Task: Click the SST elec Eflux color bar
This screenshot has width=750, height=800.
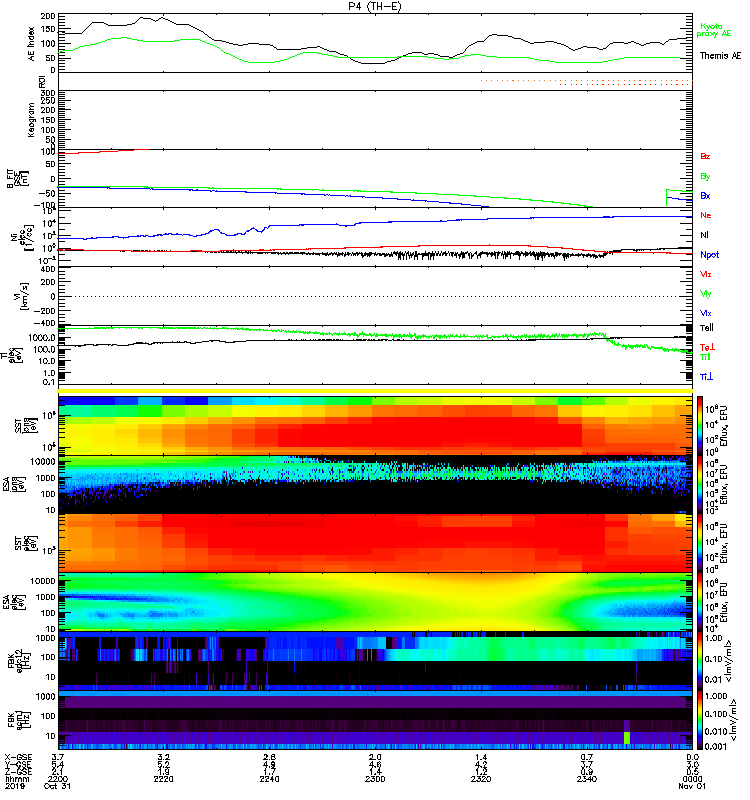Action: [700, 543]
